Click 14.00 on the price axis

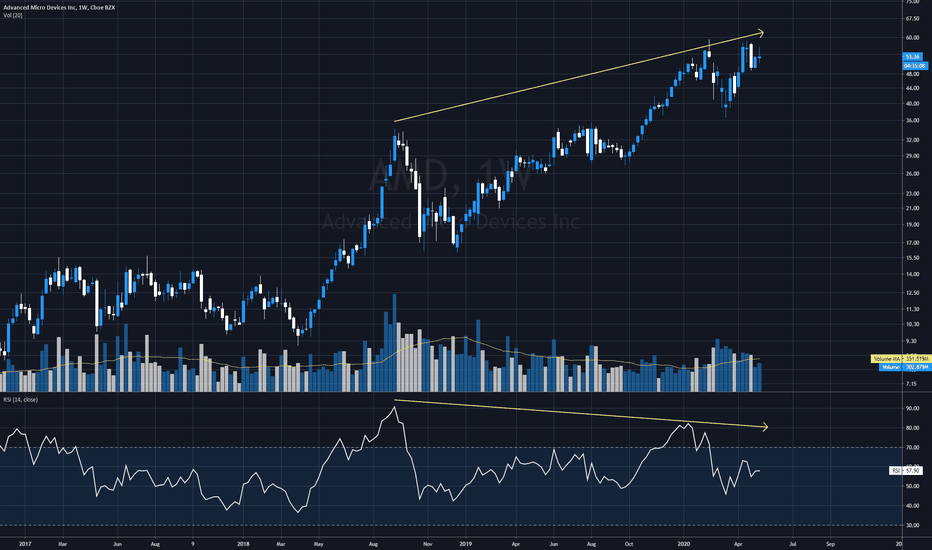point(912,275)
